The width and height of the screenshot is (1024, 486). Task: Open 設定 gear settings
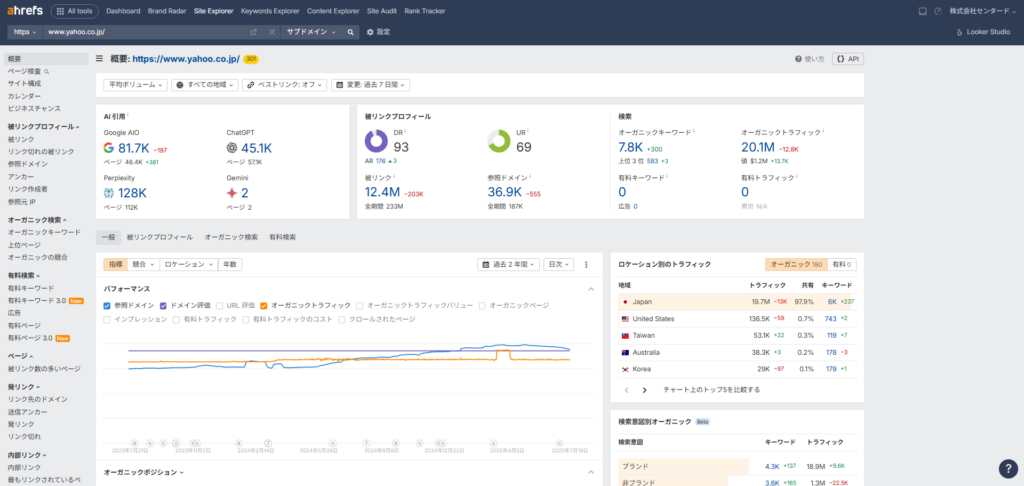[378, 32]
